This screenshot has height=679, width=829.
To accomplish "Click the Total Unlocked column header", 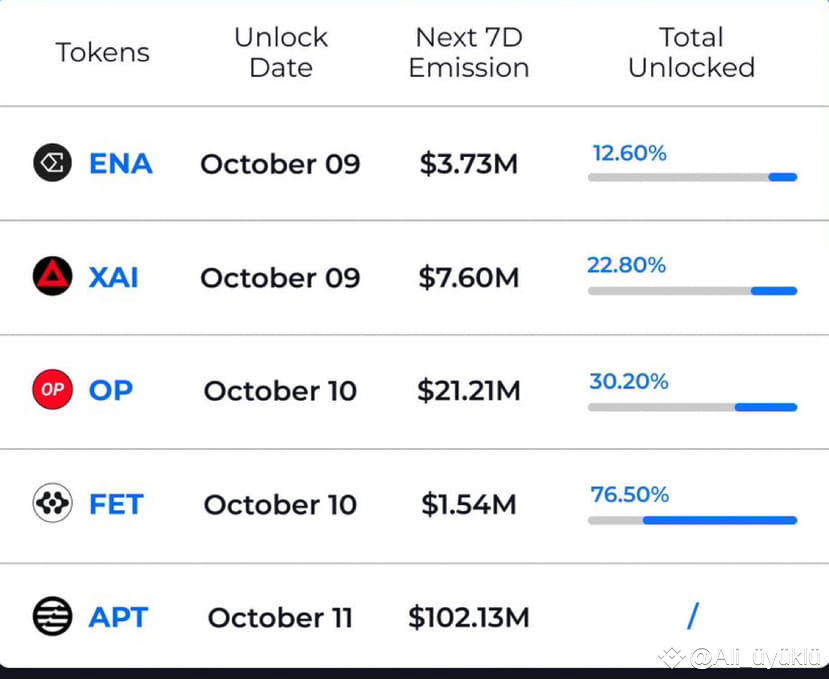I will coord(691,52).
